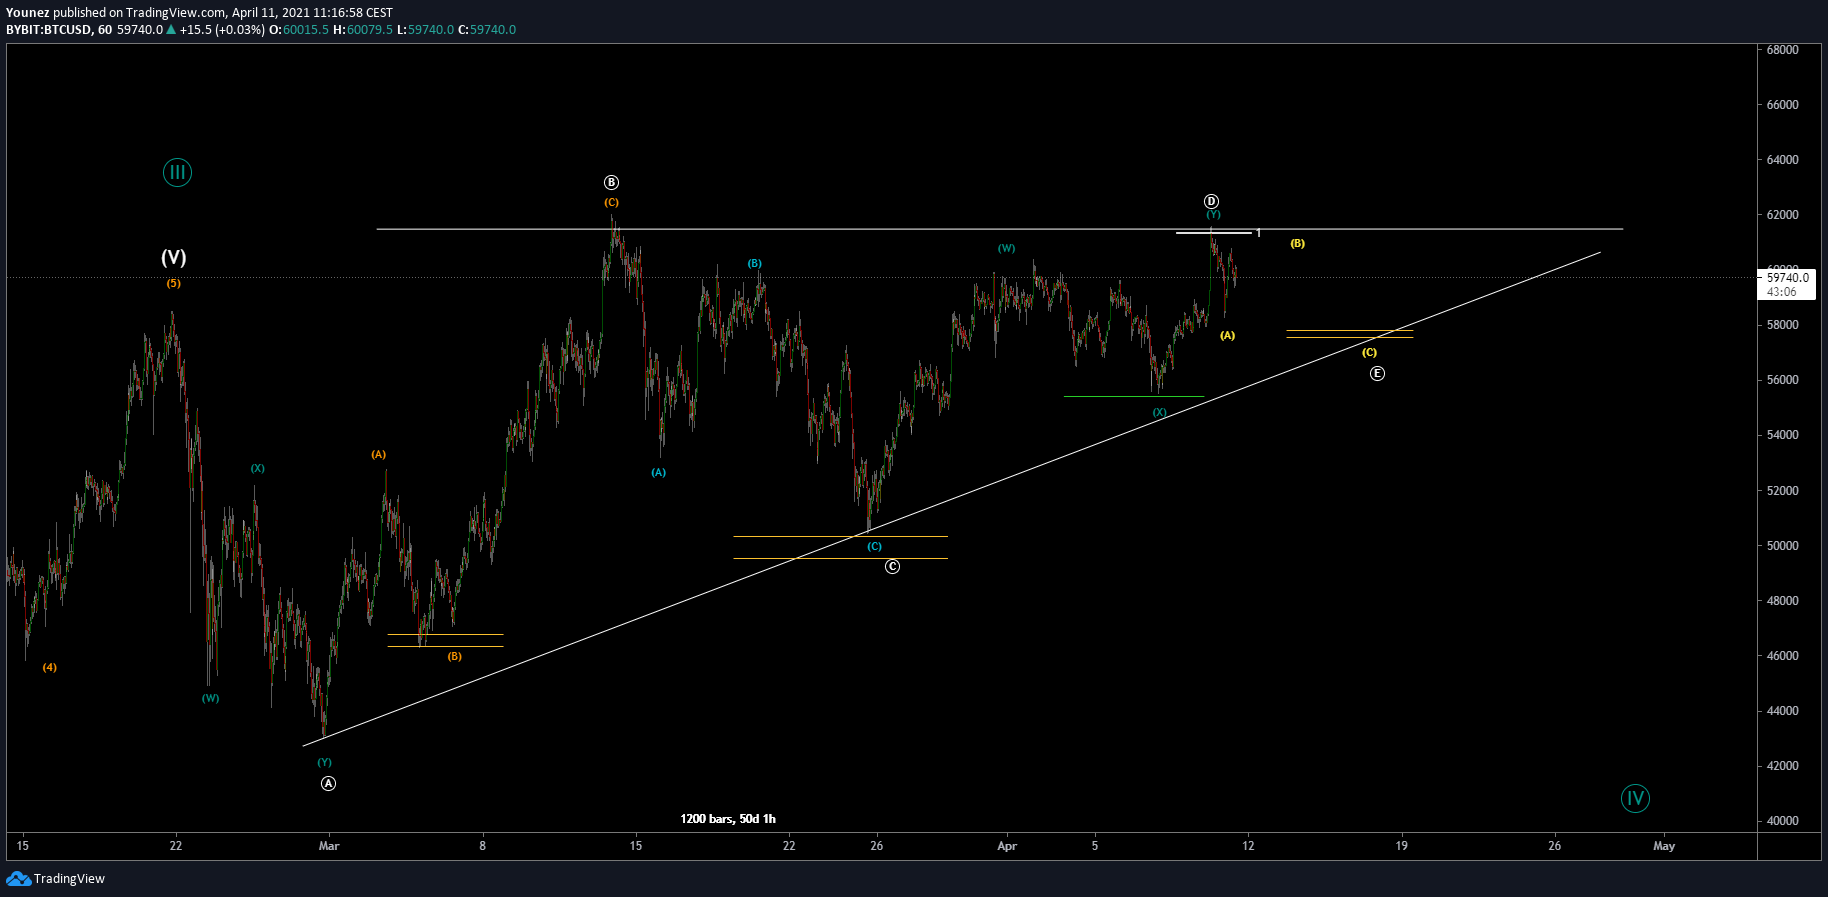Select the orange (4) wave label
Viewport: 1828px width, 897px height.
pyautogui.click(x=50, y=668)
